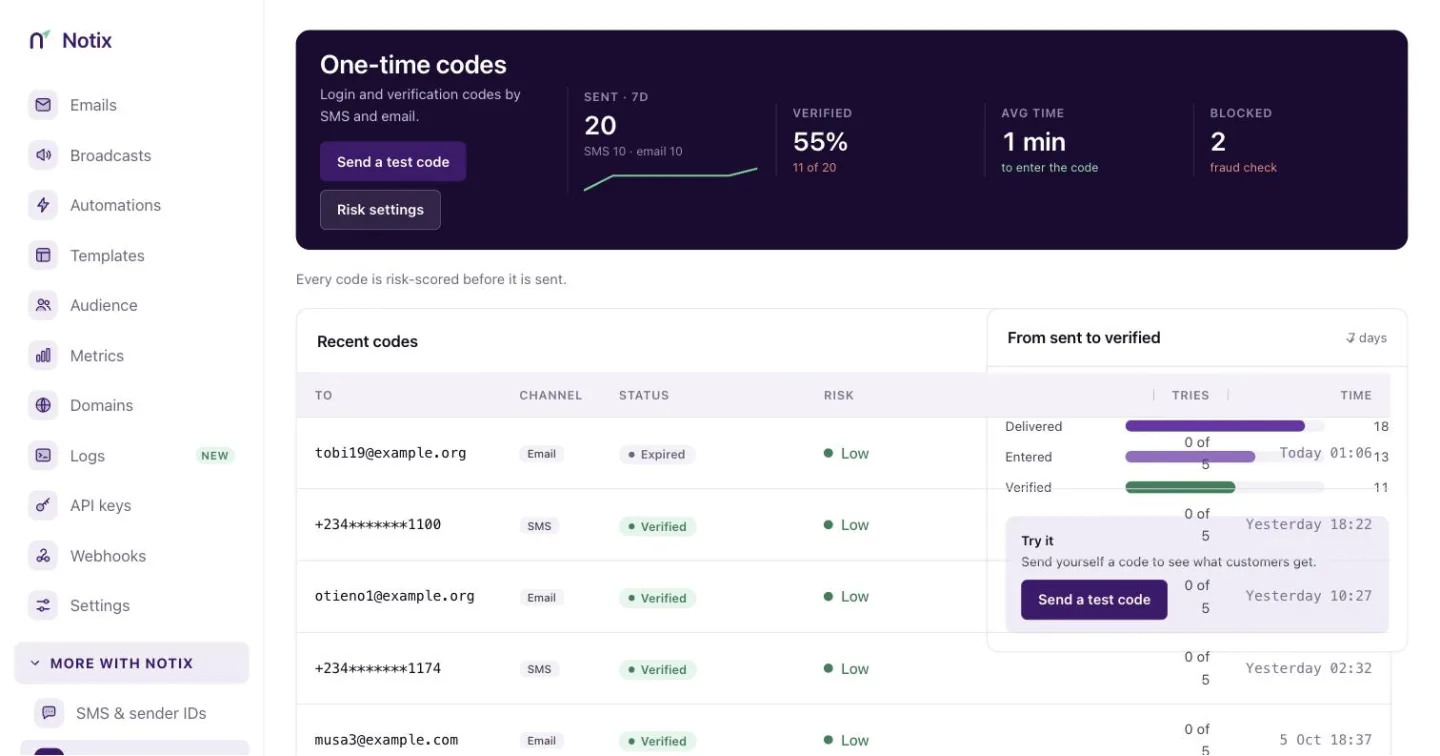Image resolution: width=1440 pixels, height=756 pixels.
Task: Click the NEW badge beside Logs
Action: [215, 455]
